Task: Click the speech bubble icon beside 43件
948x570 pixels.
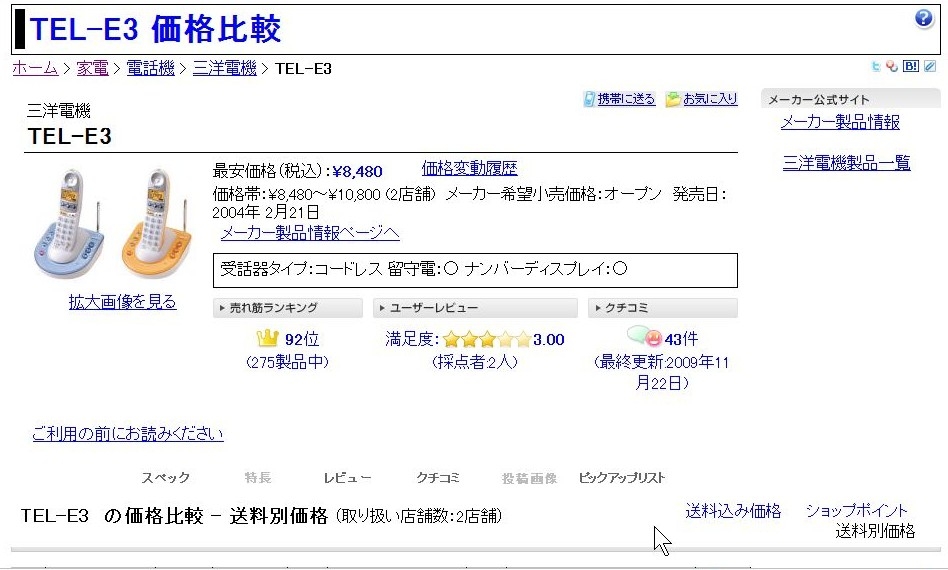Action: (x=644, y=336)
